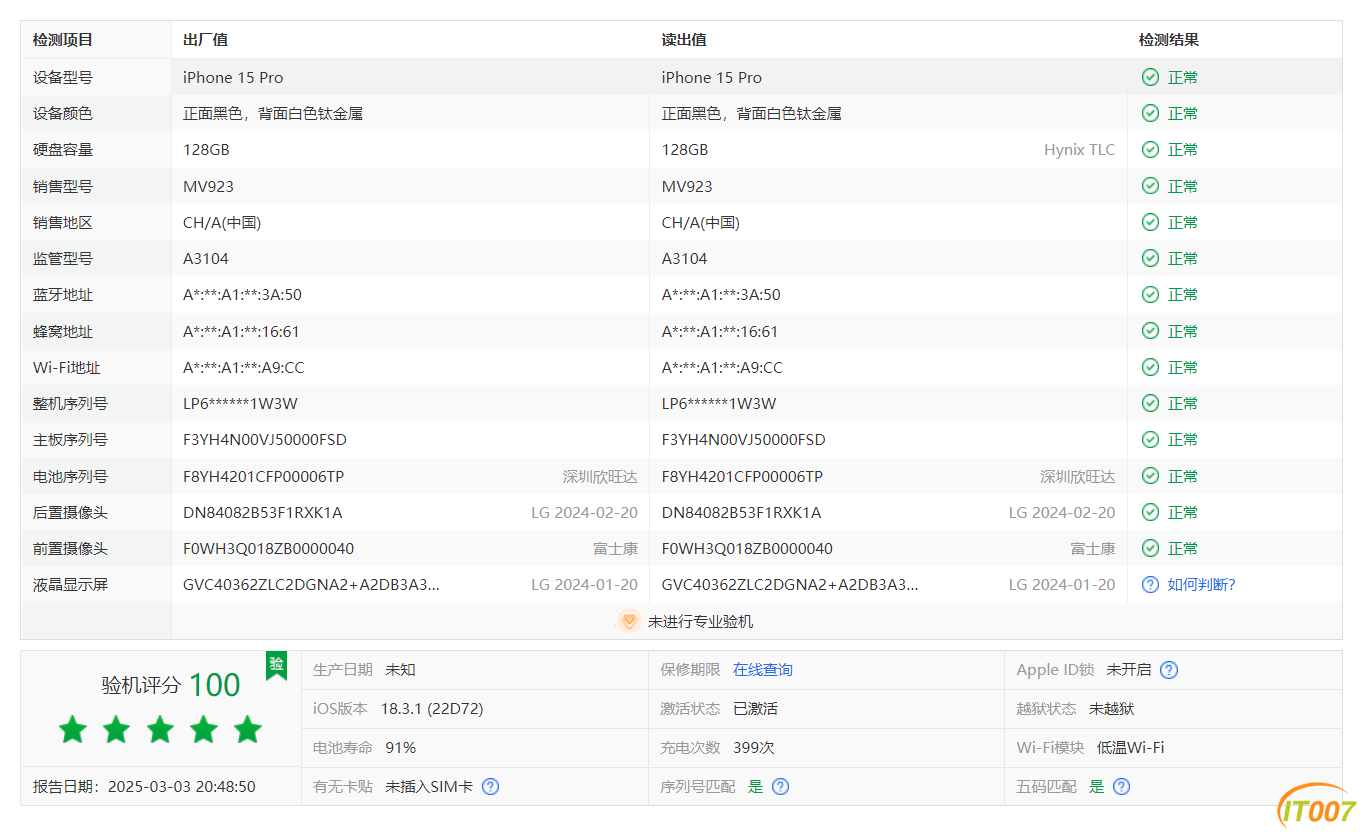Click iOS version 18.3.1 (22D72)
This screenshot has width=1362, height=834.
click(x=432, y=708)
